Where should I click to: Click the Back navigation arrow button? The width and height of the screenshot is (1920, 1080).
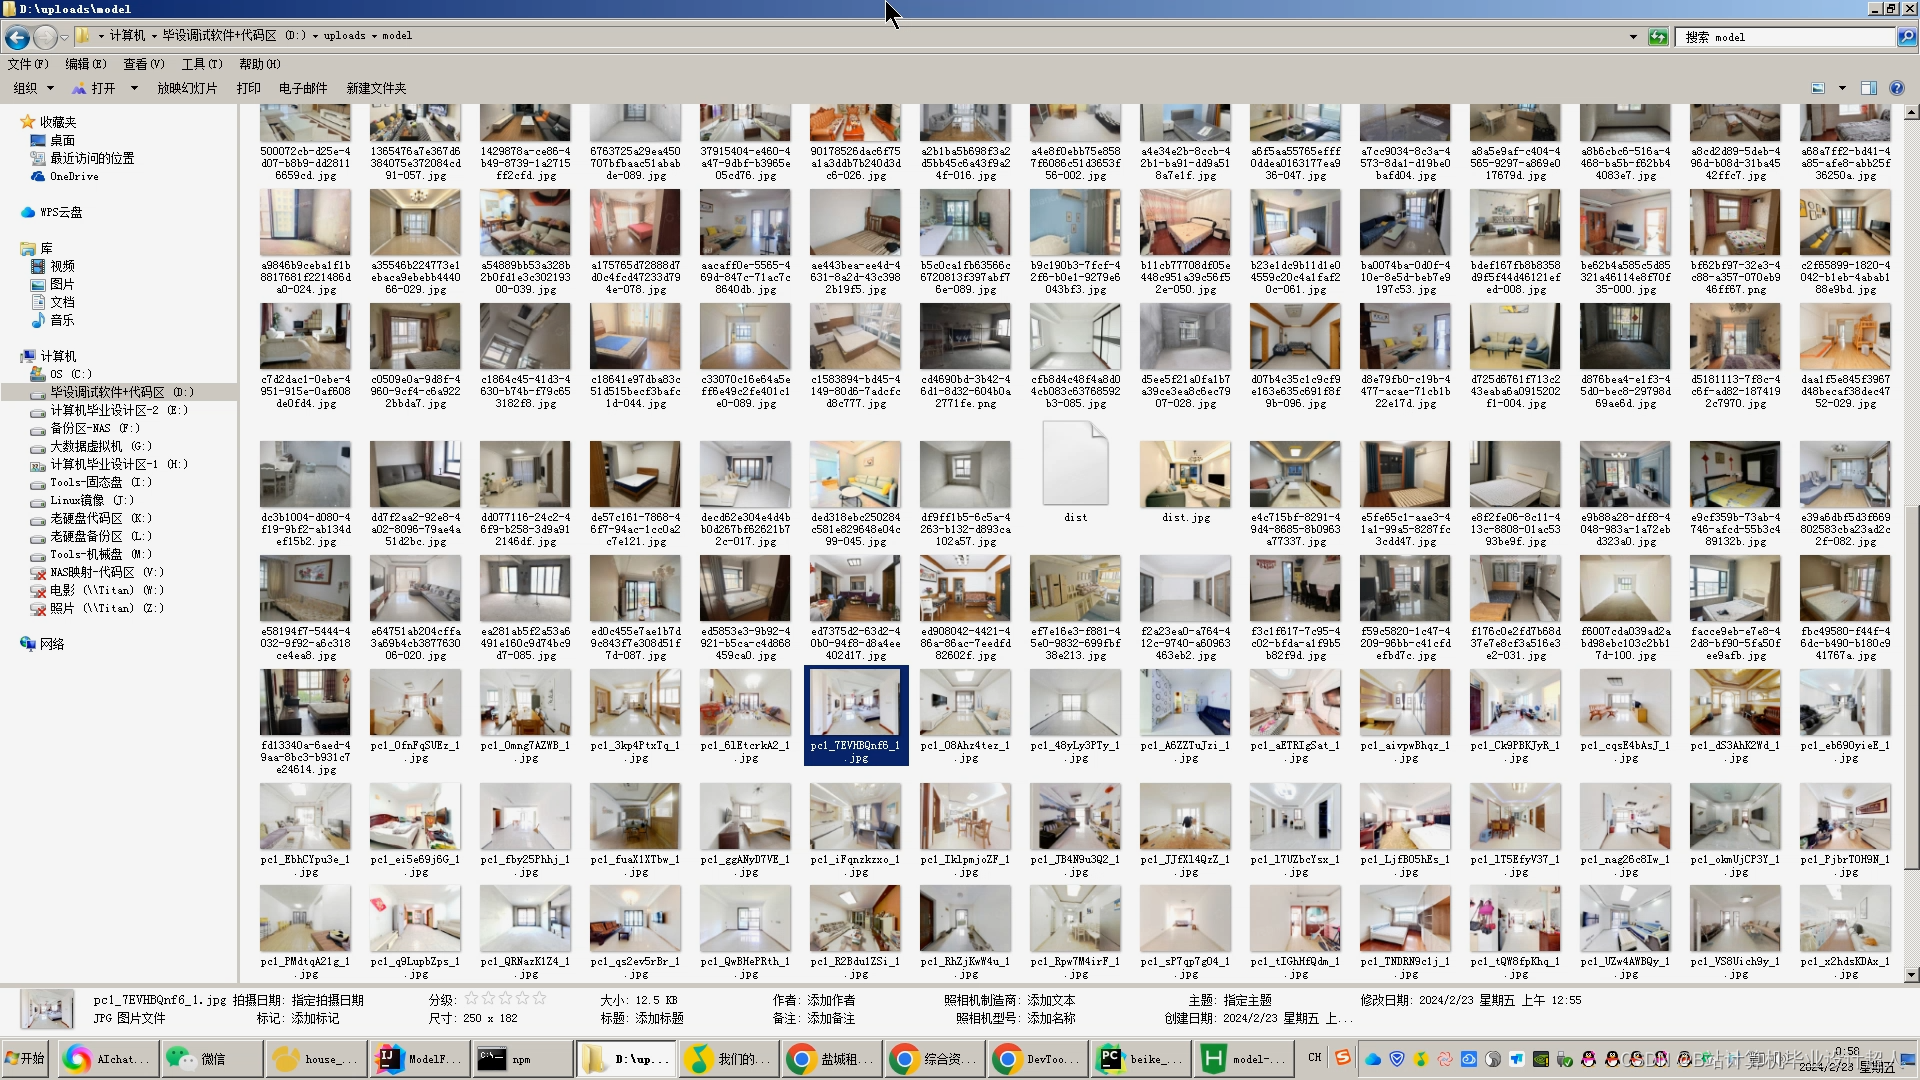(x=17, y=37)
